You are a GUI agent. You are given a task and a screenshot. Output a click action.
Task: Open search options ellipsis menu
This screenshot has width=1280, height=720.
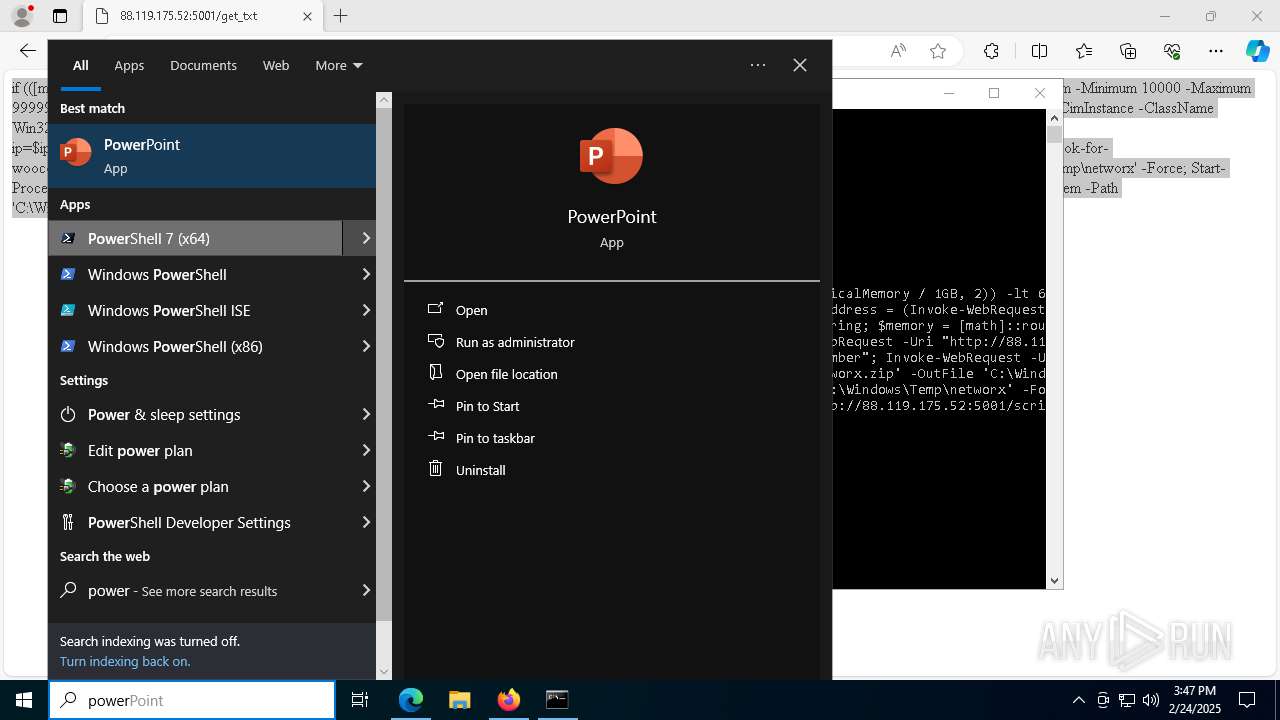(x=758, y=65)
